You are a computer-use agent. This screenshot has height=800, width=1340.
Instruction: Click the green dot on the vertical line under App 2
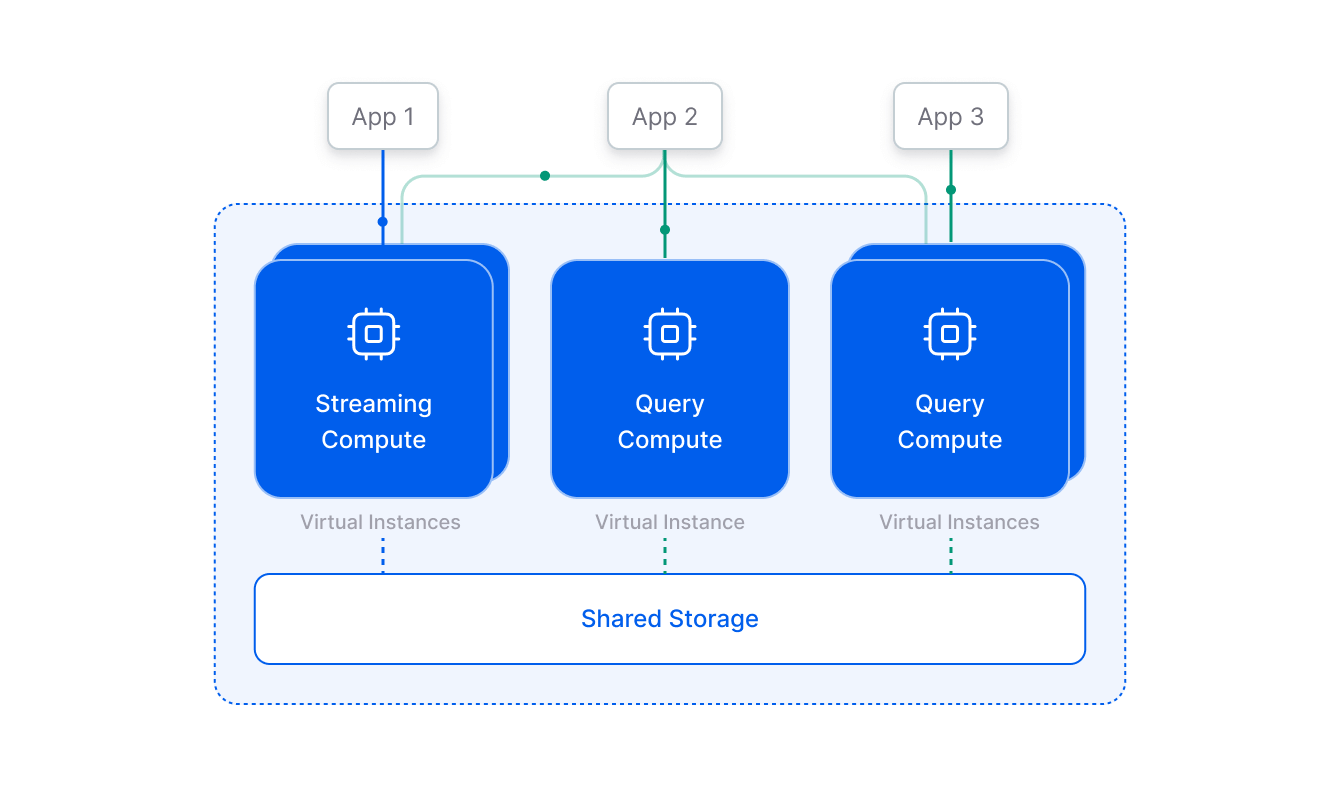(665, 230)
